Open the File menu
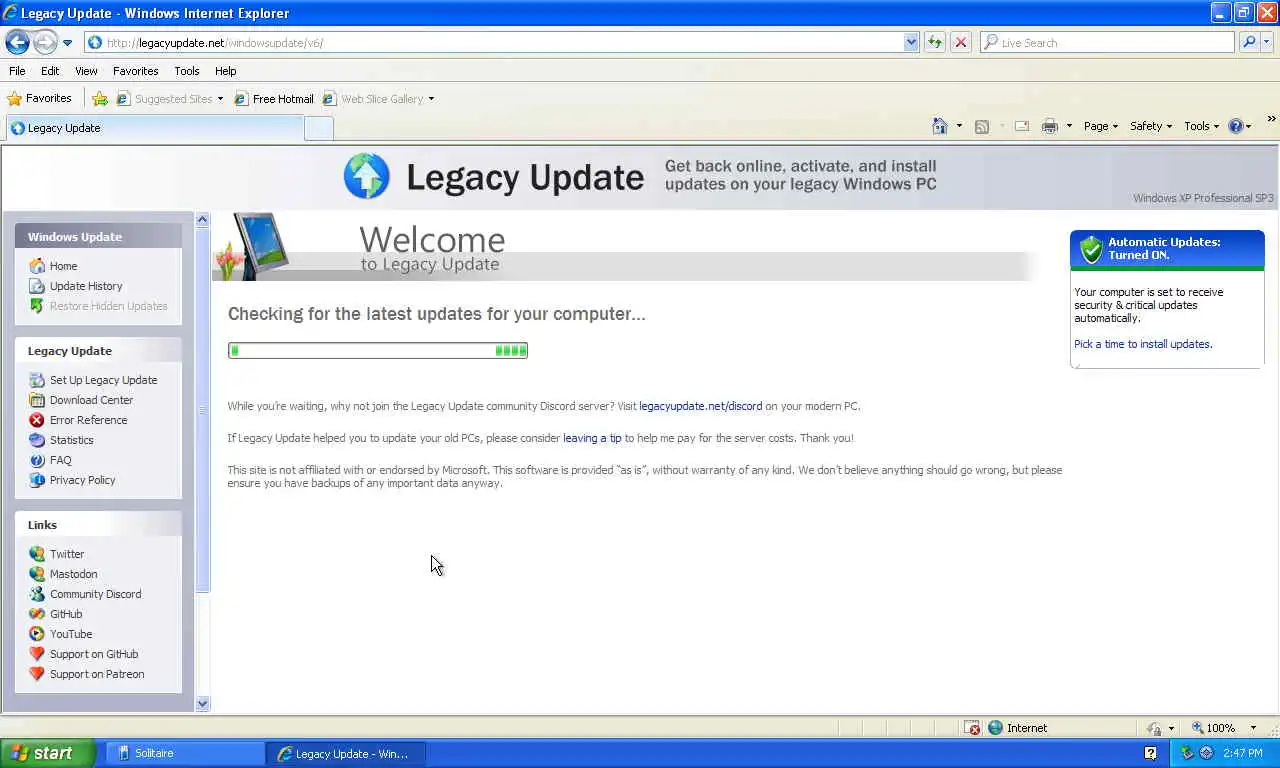The height and width of the screenshot is (768, 1280). 17,71
